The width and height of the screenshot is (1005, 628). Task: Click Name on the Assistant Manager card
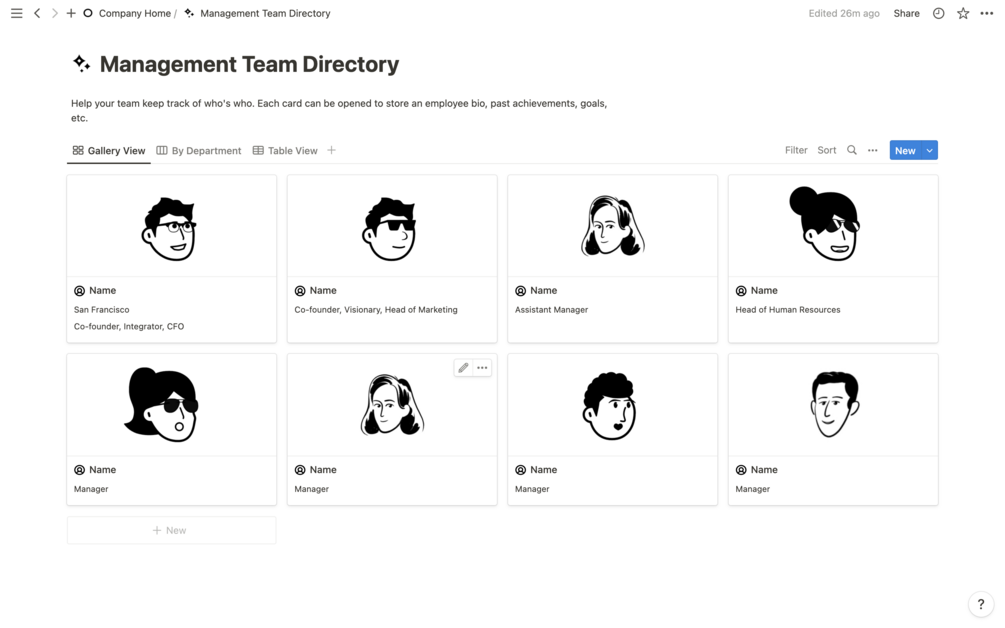544,290
